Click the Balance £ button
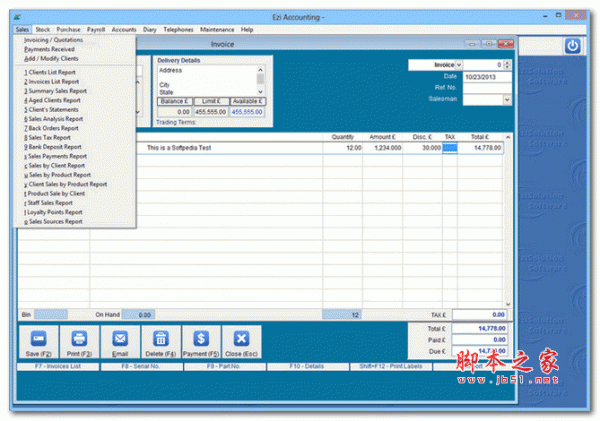600x421 pixels. (x=174, y=101)
